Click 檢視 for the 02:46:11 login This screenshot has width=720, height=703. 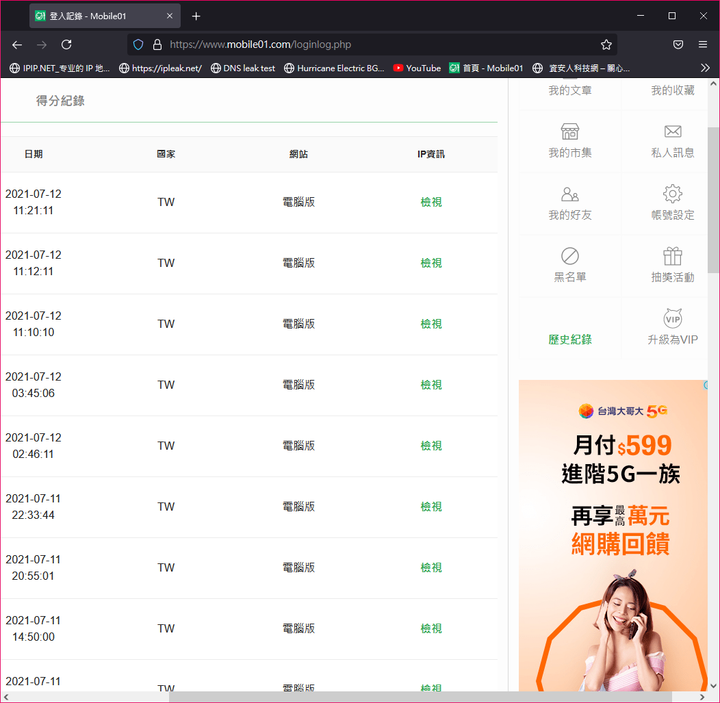(x=431, y=446)
